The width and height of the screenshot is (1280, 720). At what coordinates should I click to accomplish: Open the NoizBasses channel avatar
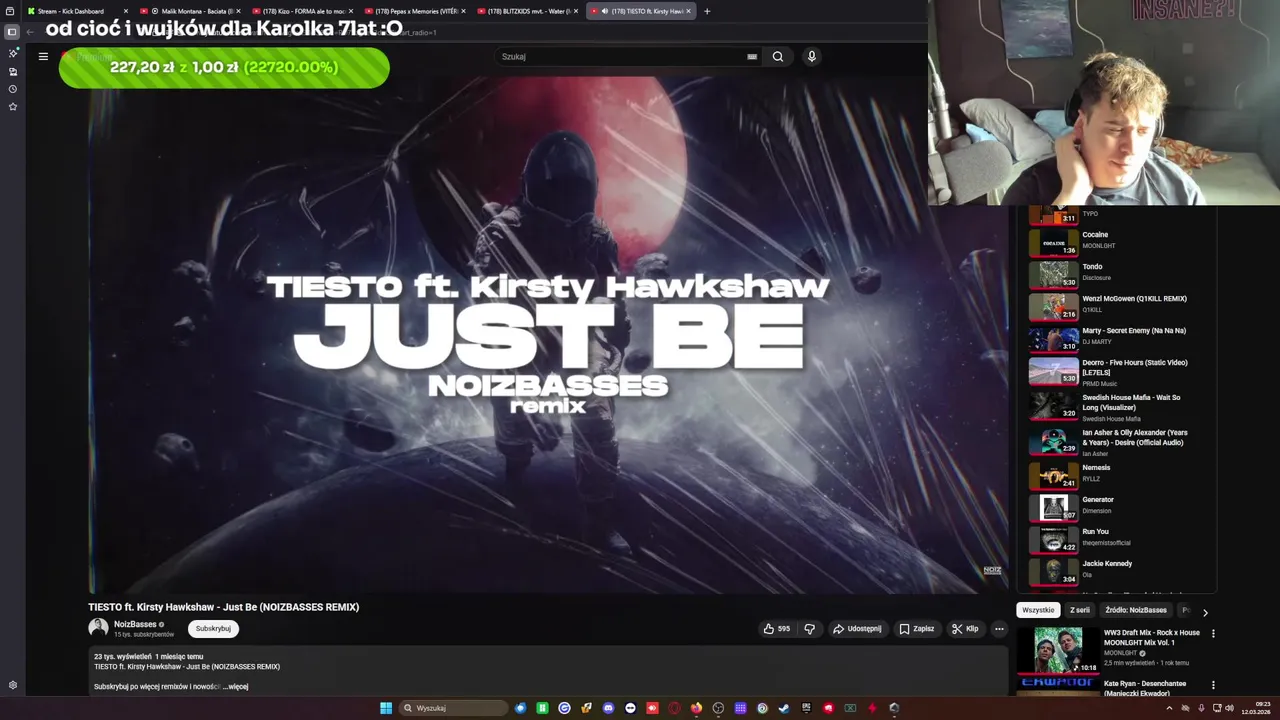pos(98,628)
